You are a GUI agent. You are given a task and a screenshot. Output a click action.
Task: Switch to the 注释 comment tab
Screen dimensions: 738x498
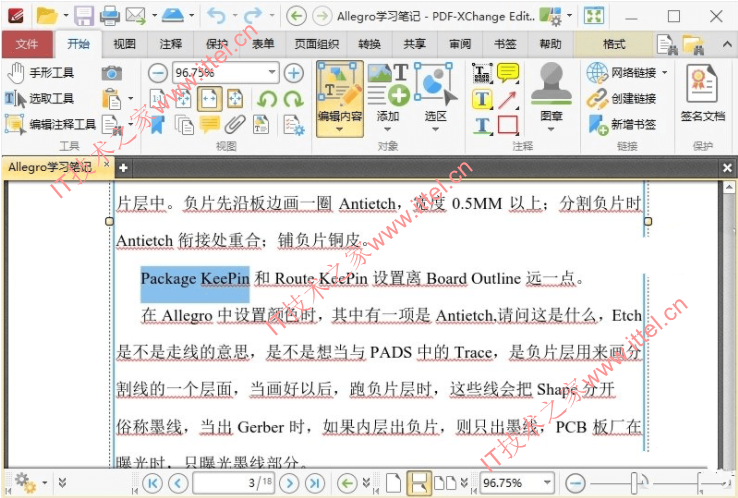coord(170,44)
